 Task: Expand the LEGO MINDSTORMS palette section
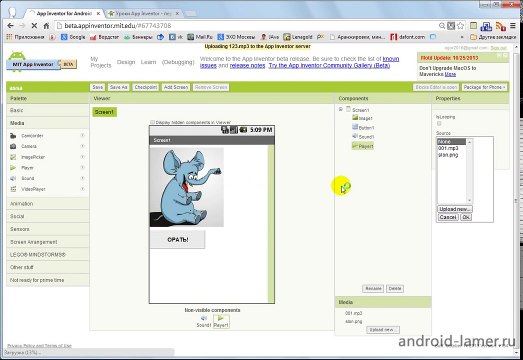47,255
